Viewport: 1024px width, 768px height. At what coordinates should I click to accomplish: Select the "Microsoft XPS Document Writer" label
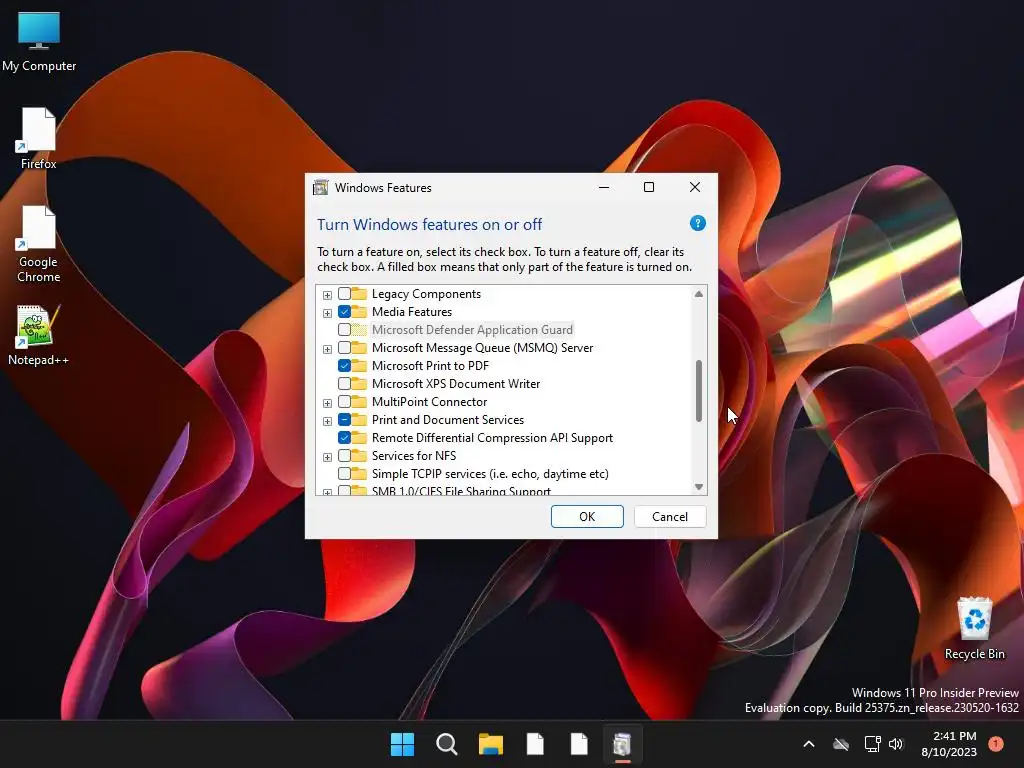tap(456, 383)
